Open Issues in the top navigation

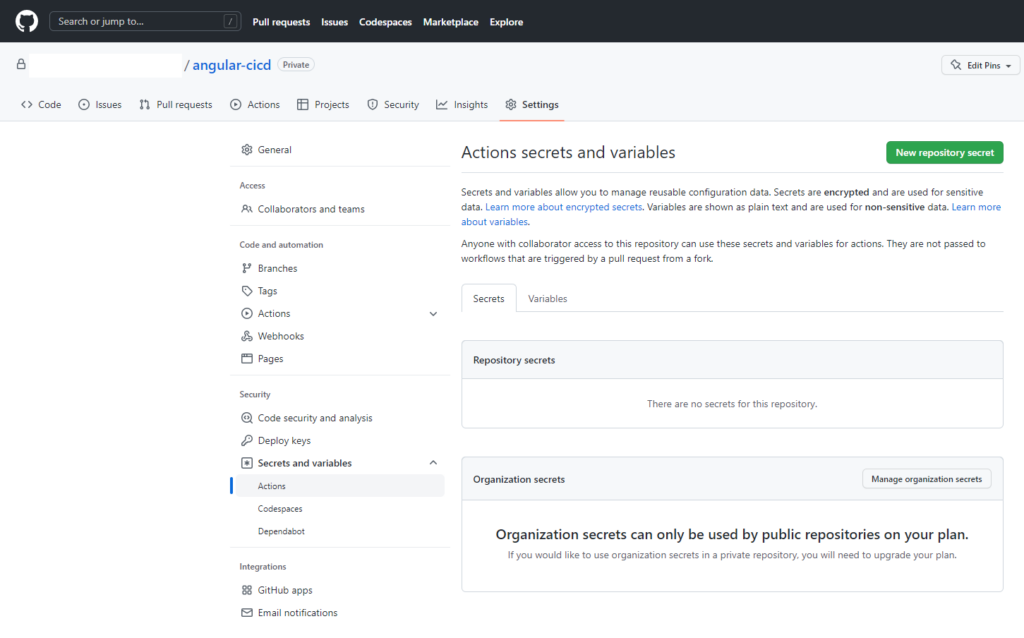[334, 22]
